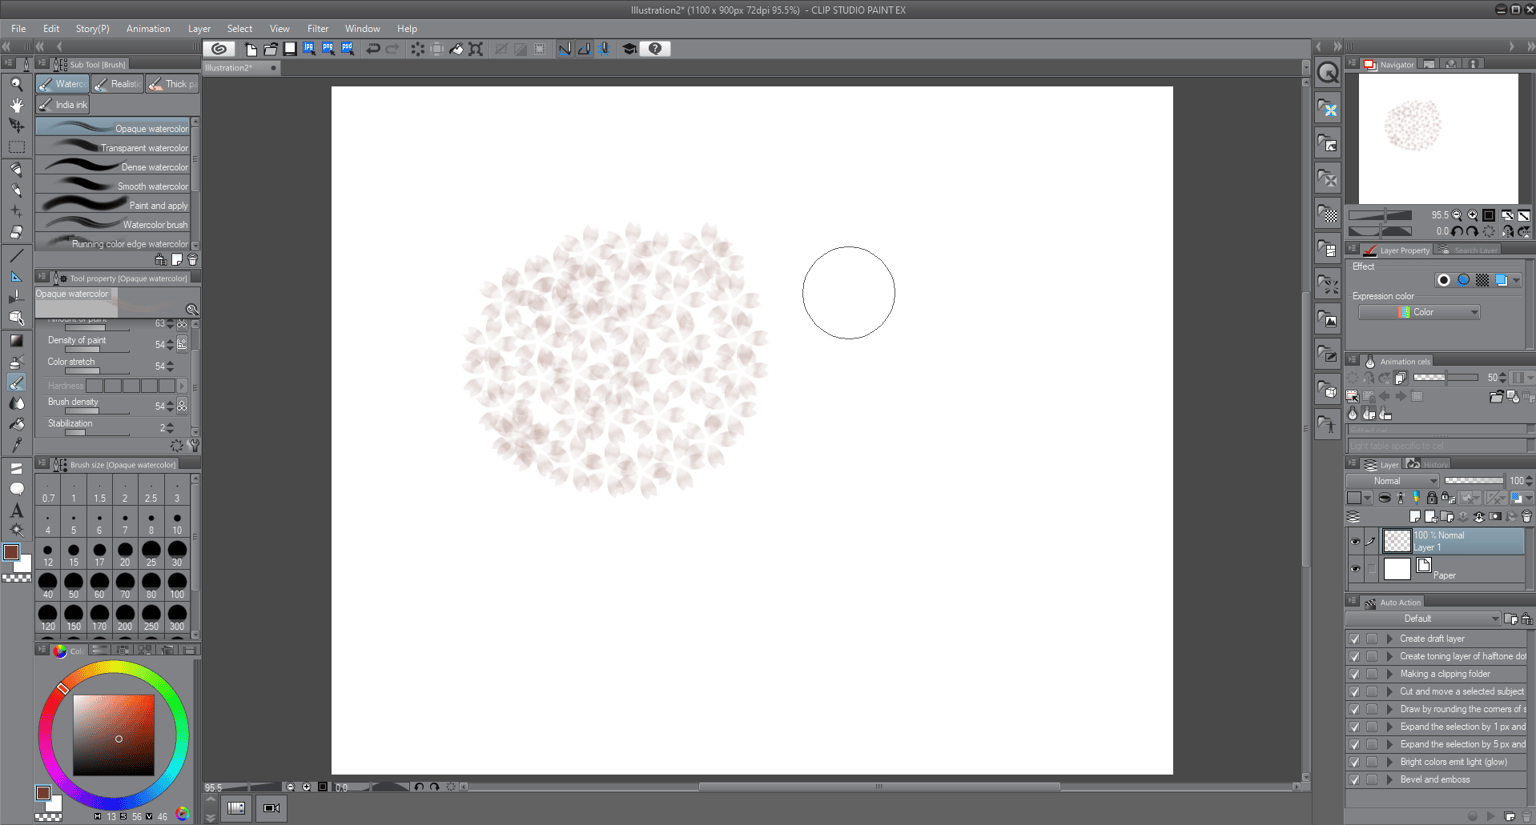1536x825 pixels.
Task: Expand the Create draft layer action
Action: coord(1389,639)
